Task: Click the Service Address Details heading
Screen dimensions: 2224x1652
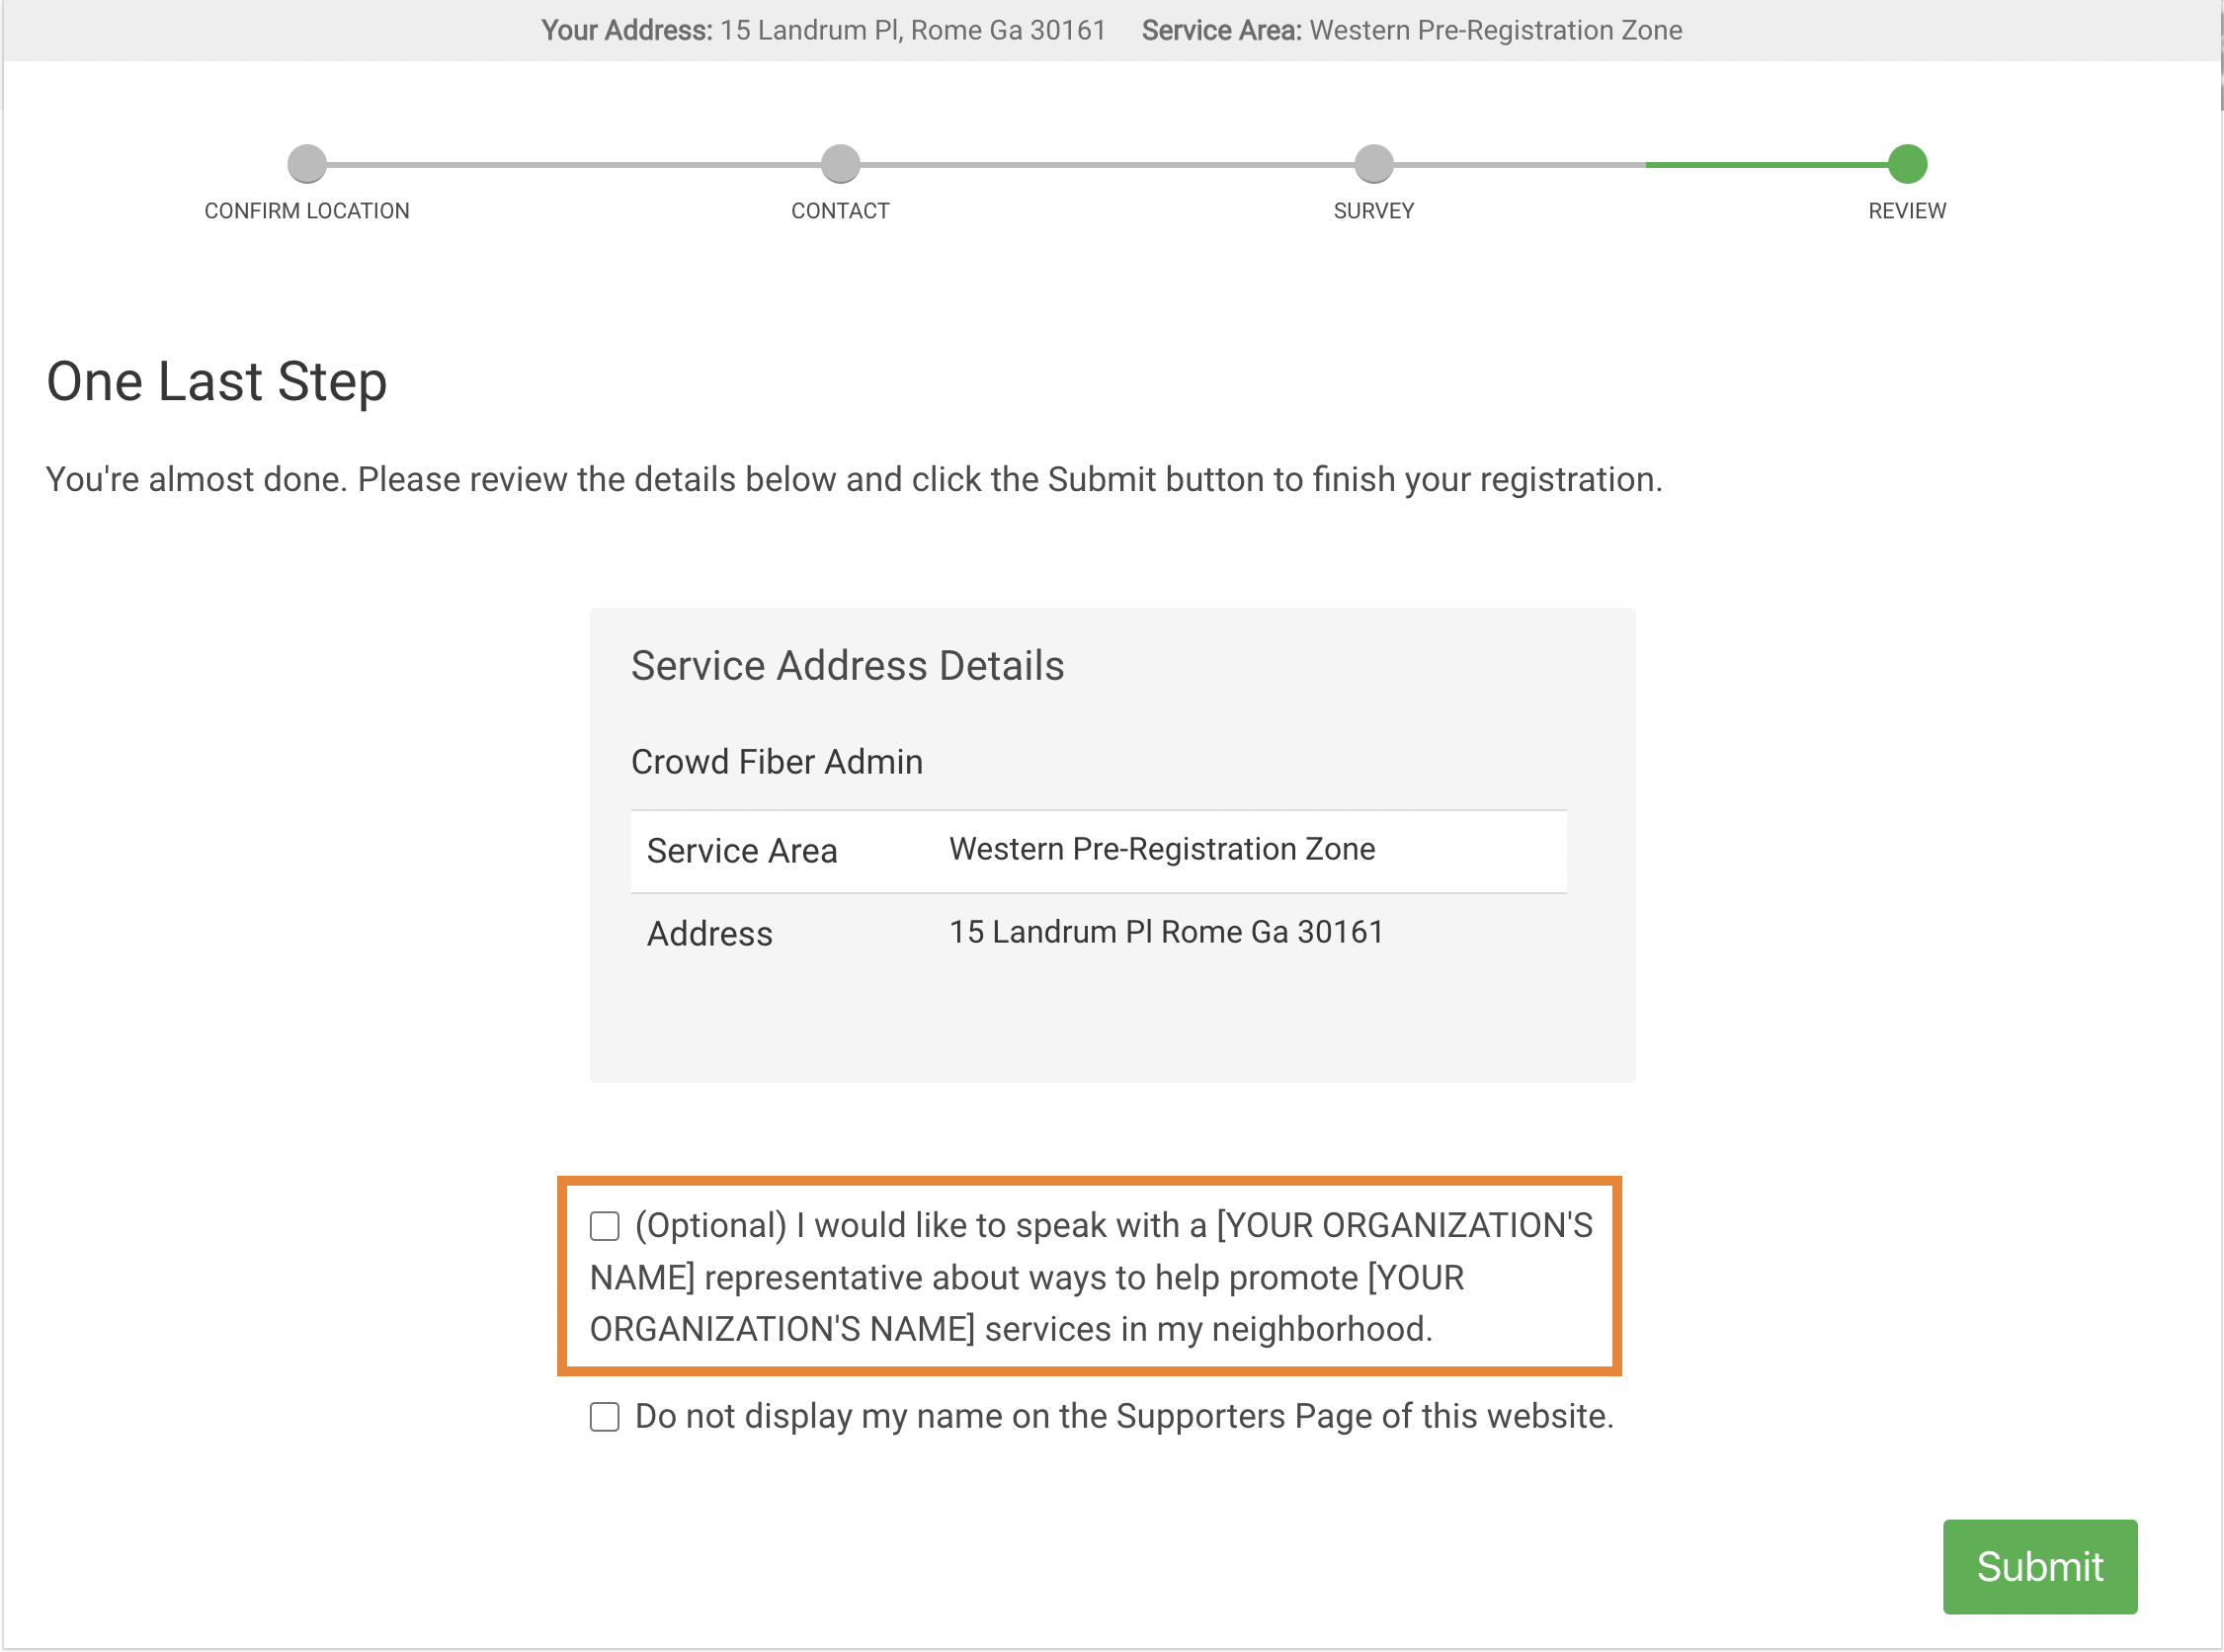Action: 847,666
